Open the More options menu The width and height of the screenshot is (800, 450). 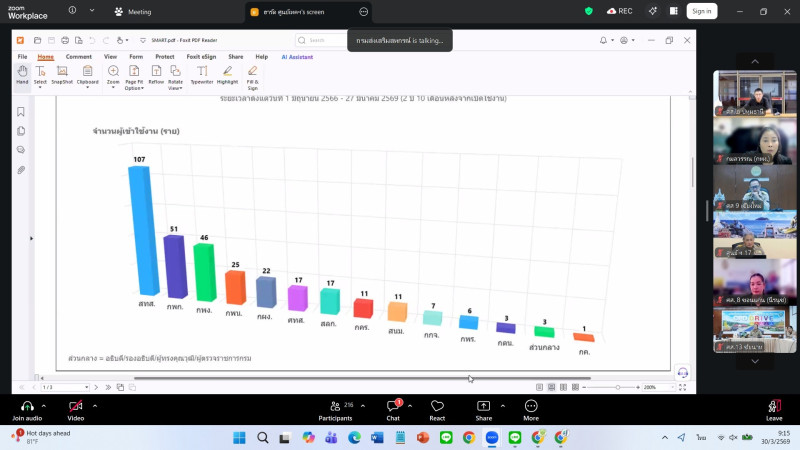click(x=531, y=406)
